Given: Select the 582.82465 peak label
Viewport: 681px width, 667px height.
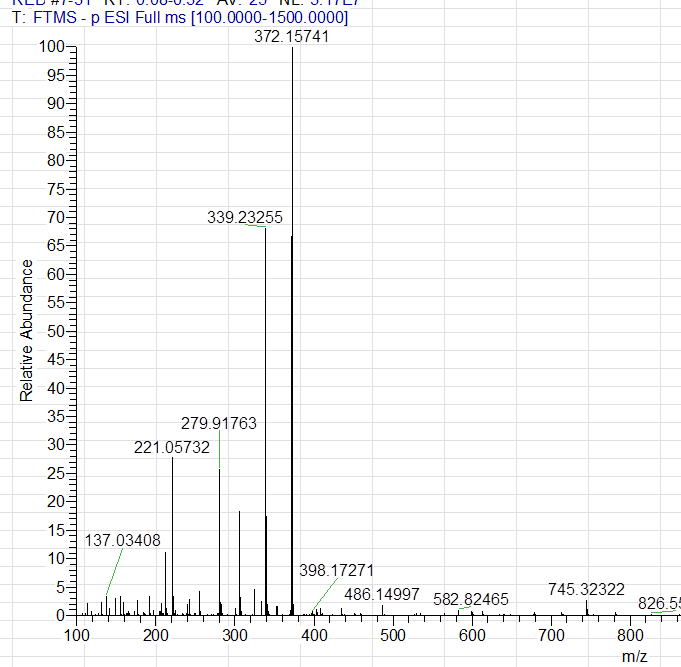Looking at the screenshot, I should tap(470, 599).
